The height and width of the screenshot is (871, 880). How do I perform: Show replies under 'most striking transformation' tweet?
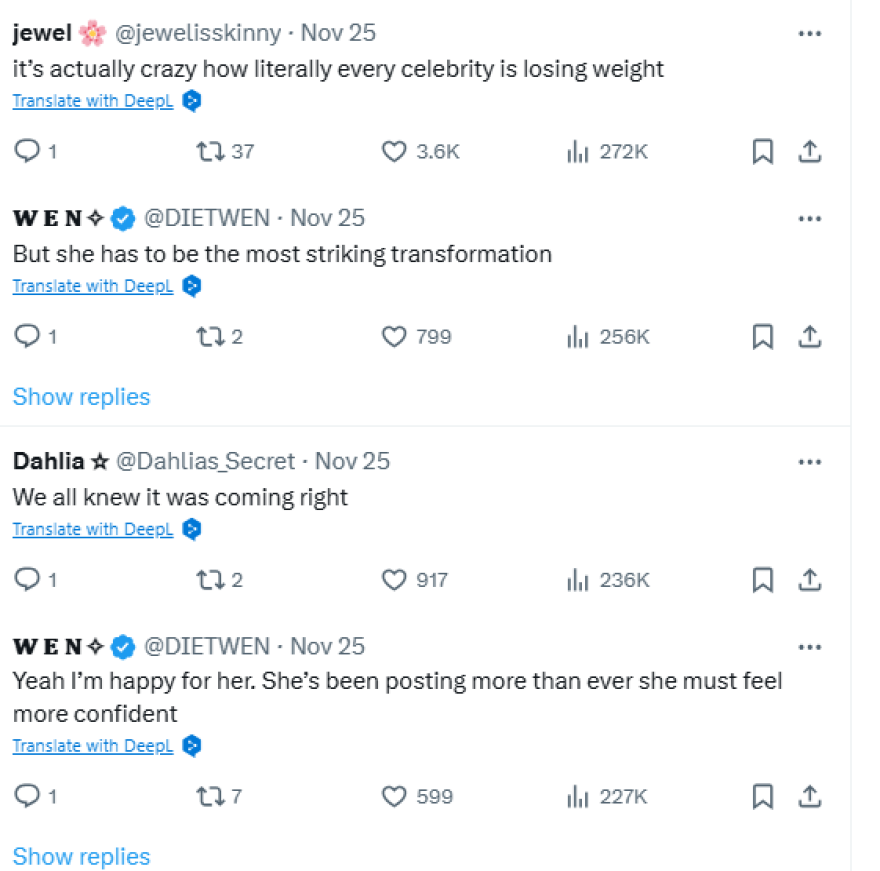(x=81, y=397)
